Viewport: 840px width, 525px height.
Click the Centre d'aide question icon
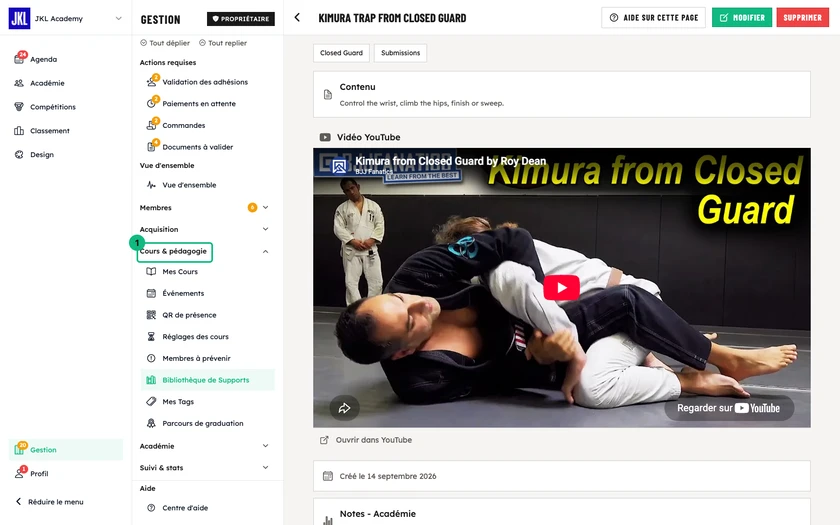[152, 508]
